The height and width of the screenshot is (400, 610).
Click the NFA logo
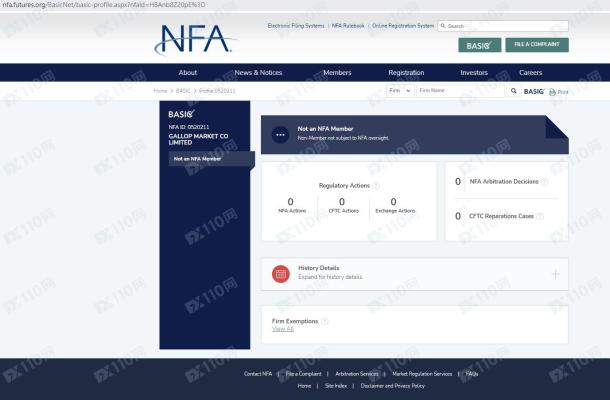point(194,39)
